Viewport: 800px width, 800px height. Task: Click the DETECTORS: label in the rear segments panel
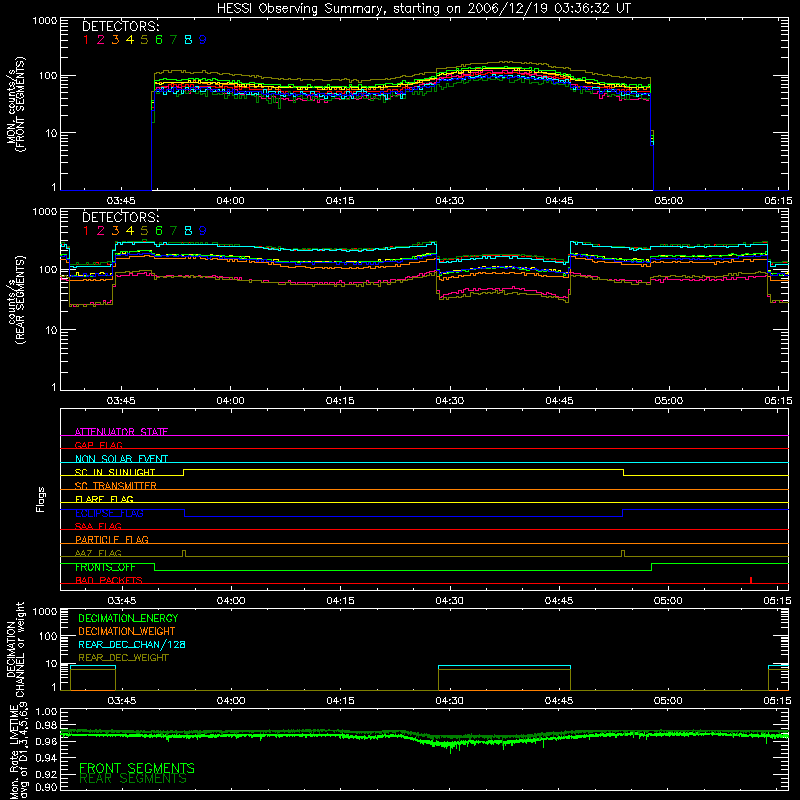coord(120,217)
